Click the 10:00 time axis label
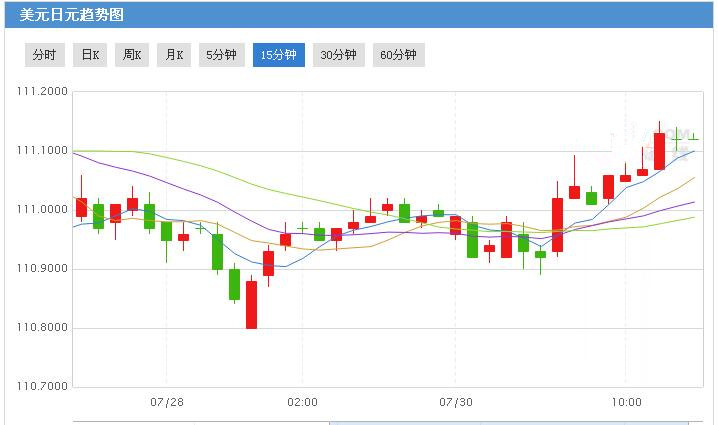 pyautogui.click(x=626, y=402)
